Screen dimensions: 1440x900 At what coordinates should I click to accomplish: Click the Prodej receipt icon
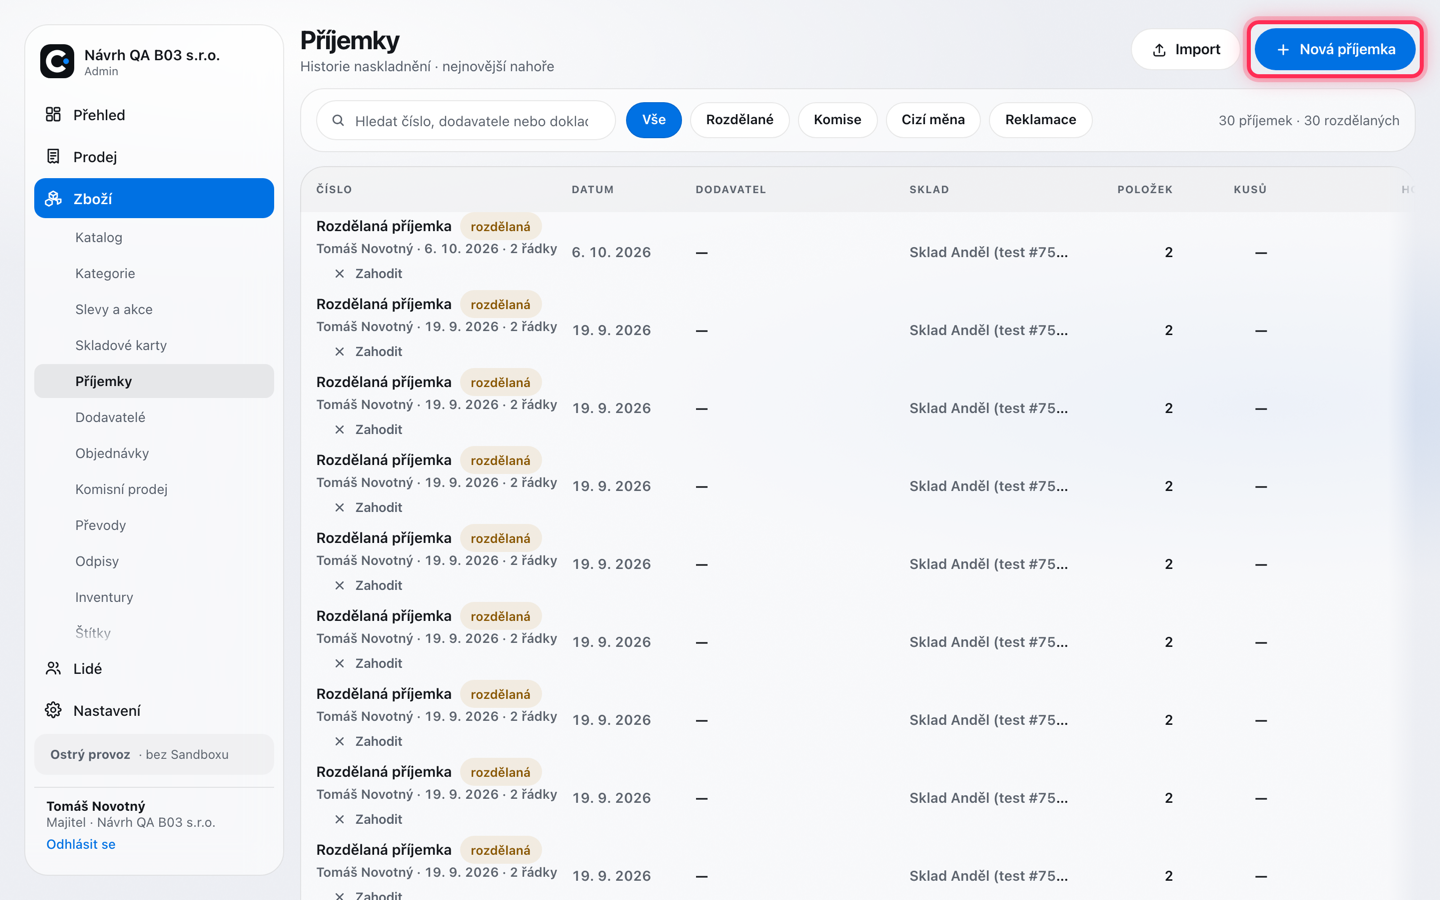click(53, 157)
